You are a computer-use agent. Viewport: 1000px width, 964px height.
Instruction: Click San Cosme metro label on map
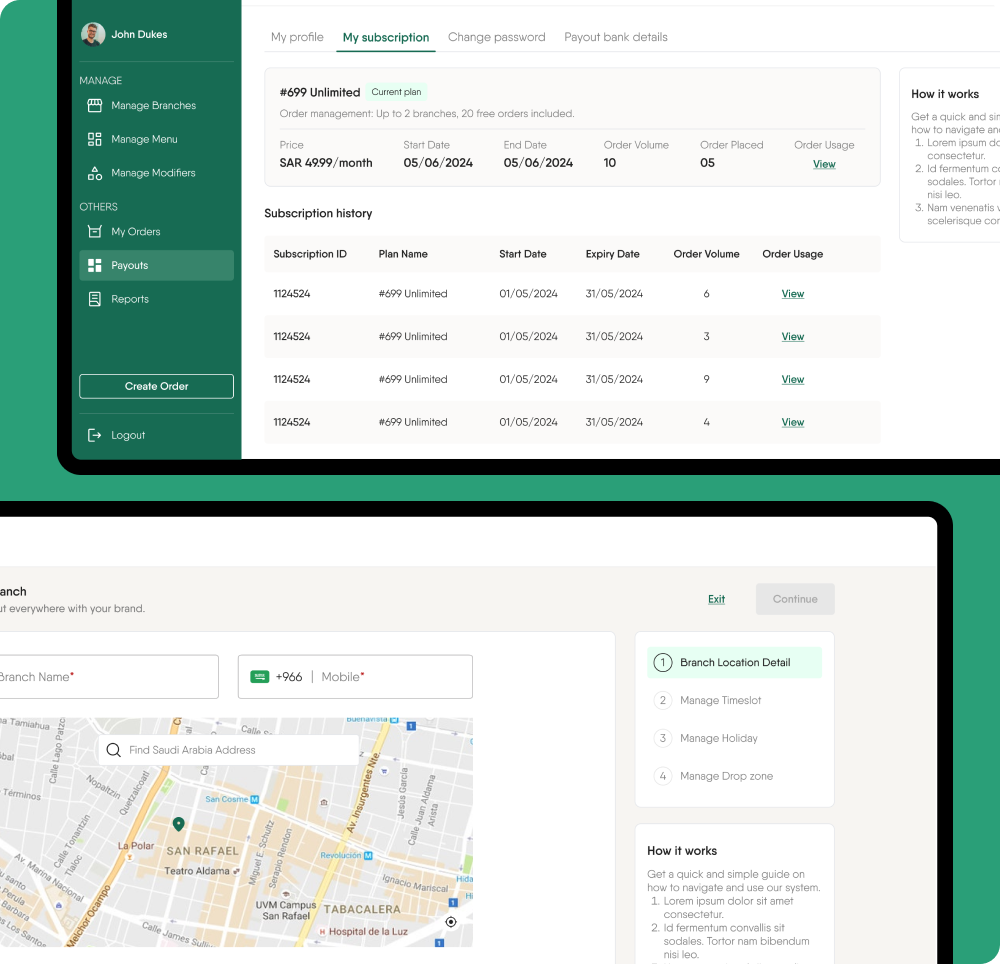click(x=226, y=799)
